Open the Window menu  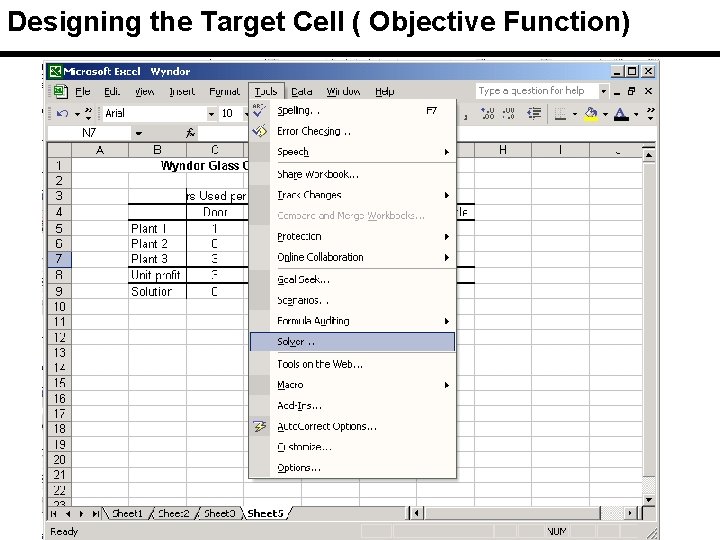[343, 92]
